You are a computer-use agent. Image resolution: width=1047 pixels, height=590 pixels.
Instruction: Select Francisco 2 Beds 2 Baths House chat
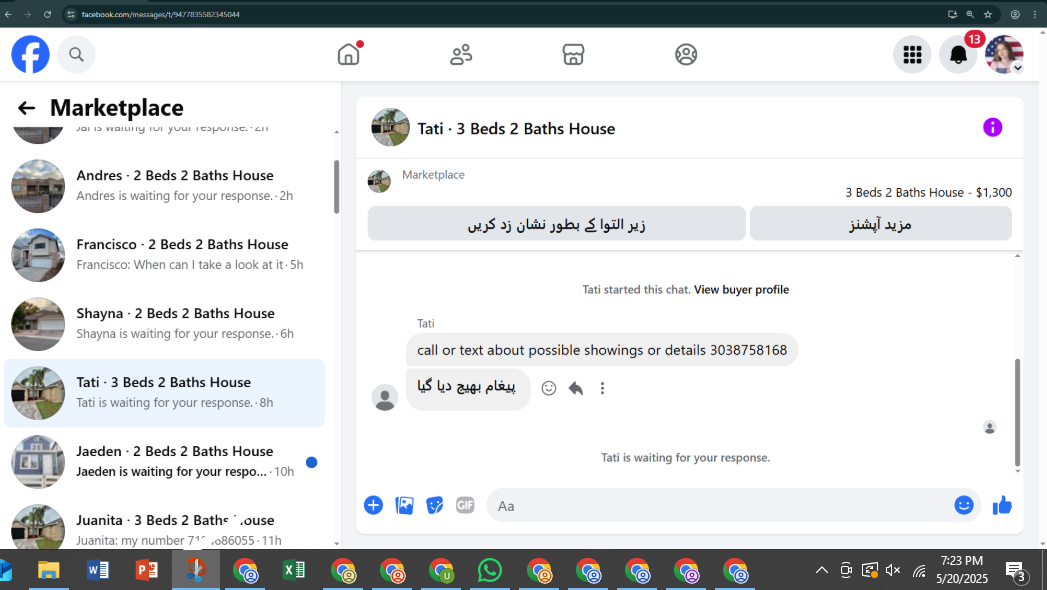(x=164, y=254)
